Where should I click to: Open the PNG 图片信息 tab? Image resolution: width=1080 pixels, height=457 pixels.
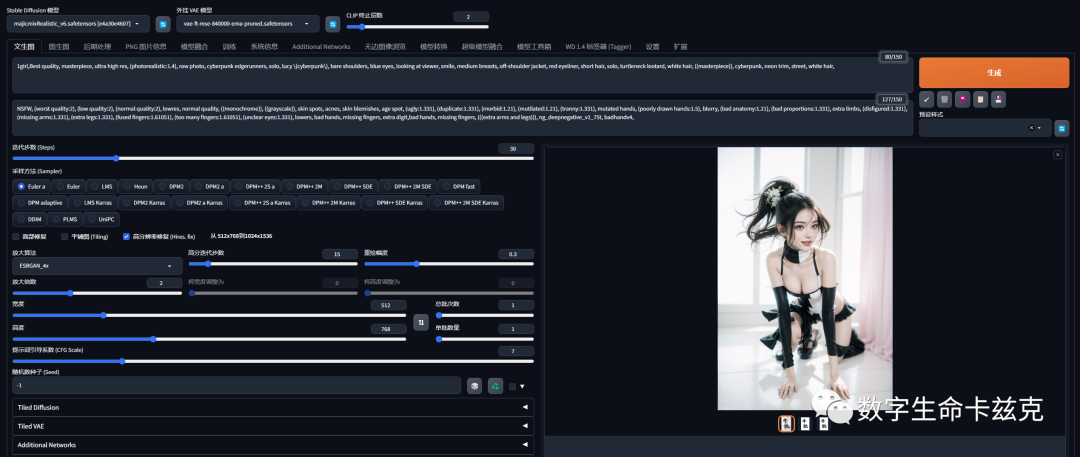click(x=146, y=47)
